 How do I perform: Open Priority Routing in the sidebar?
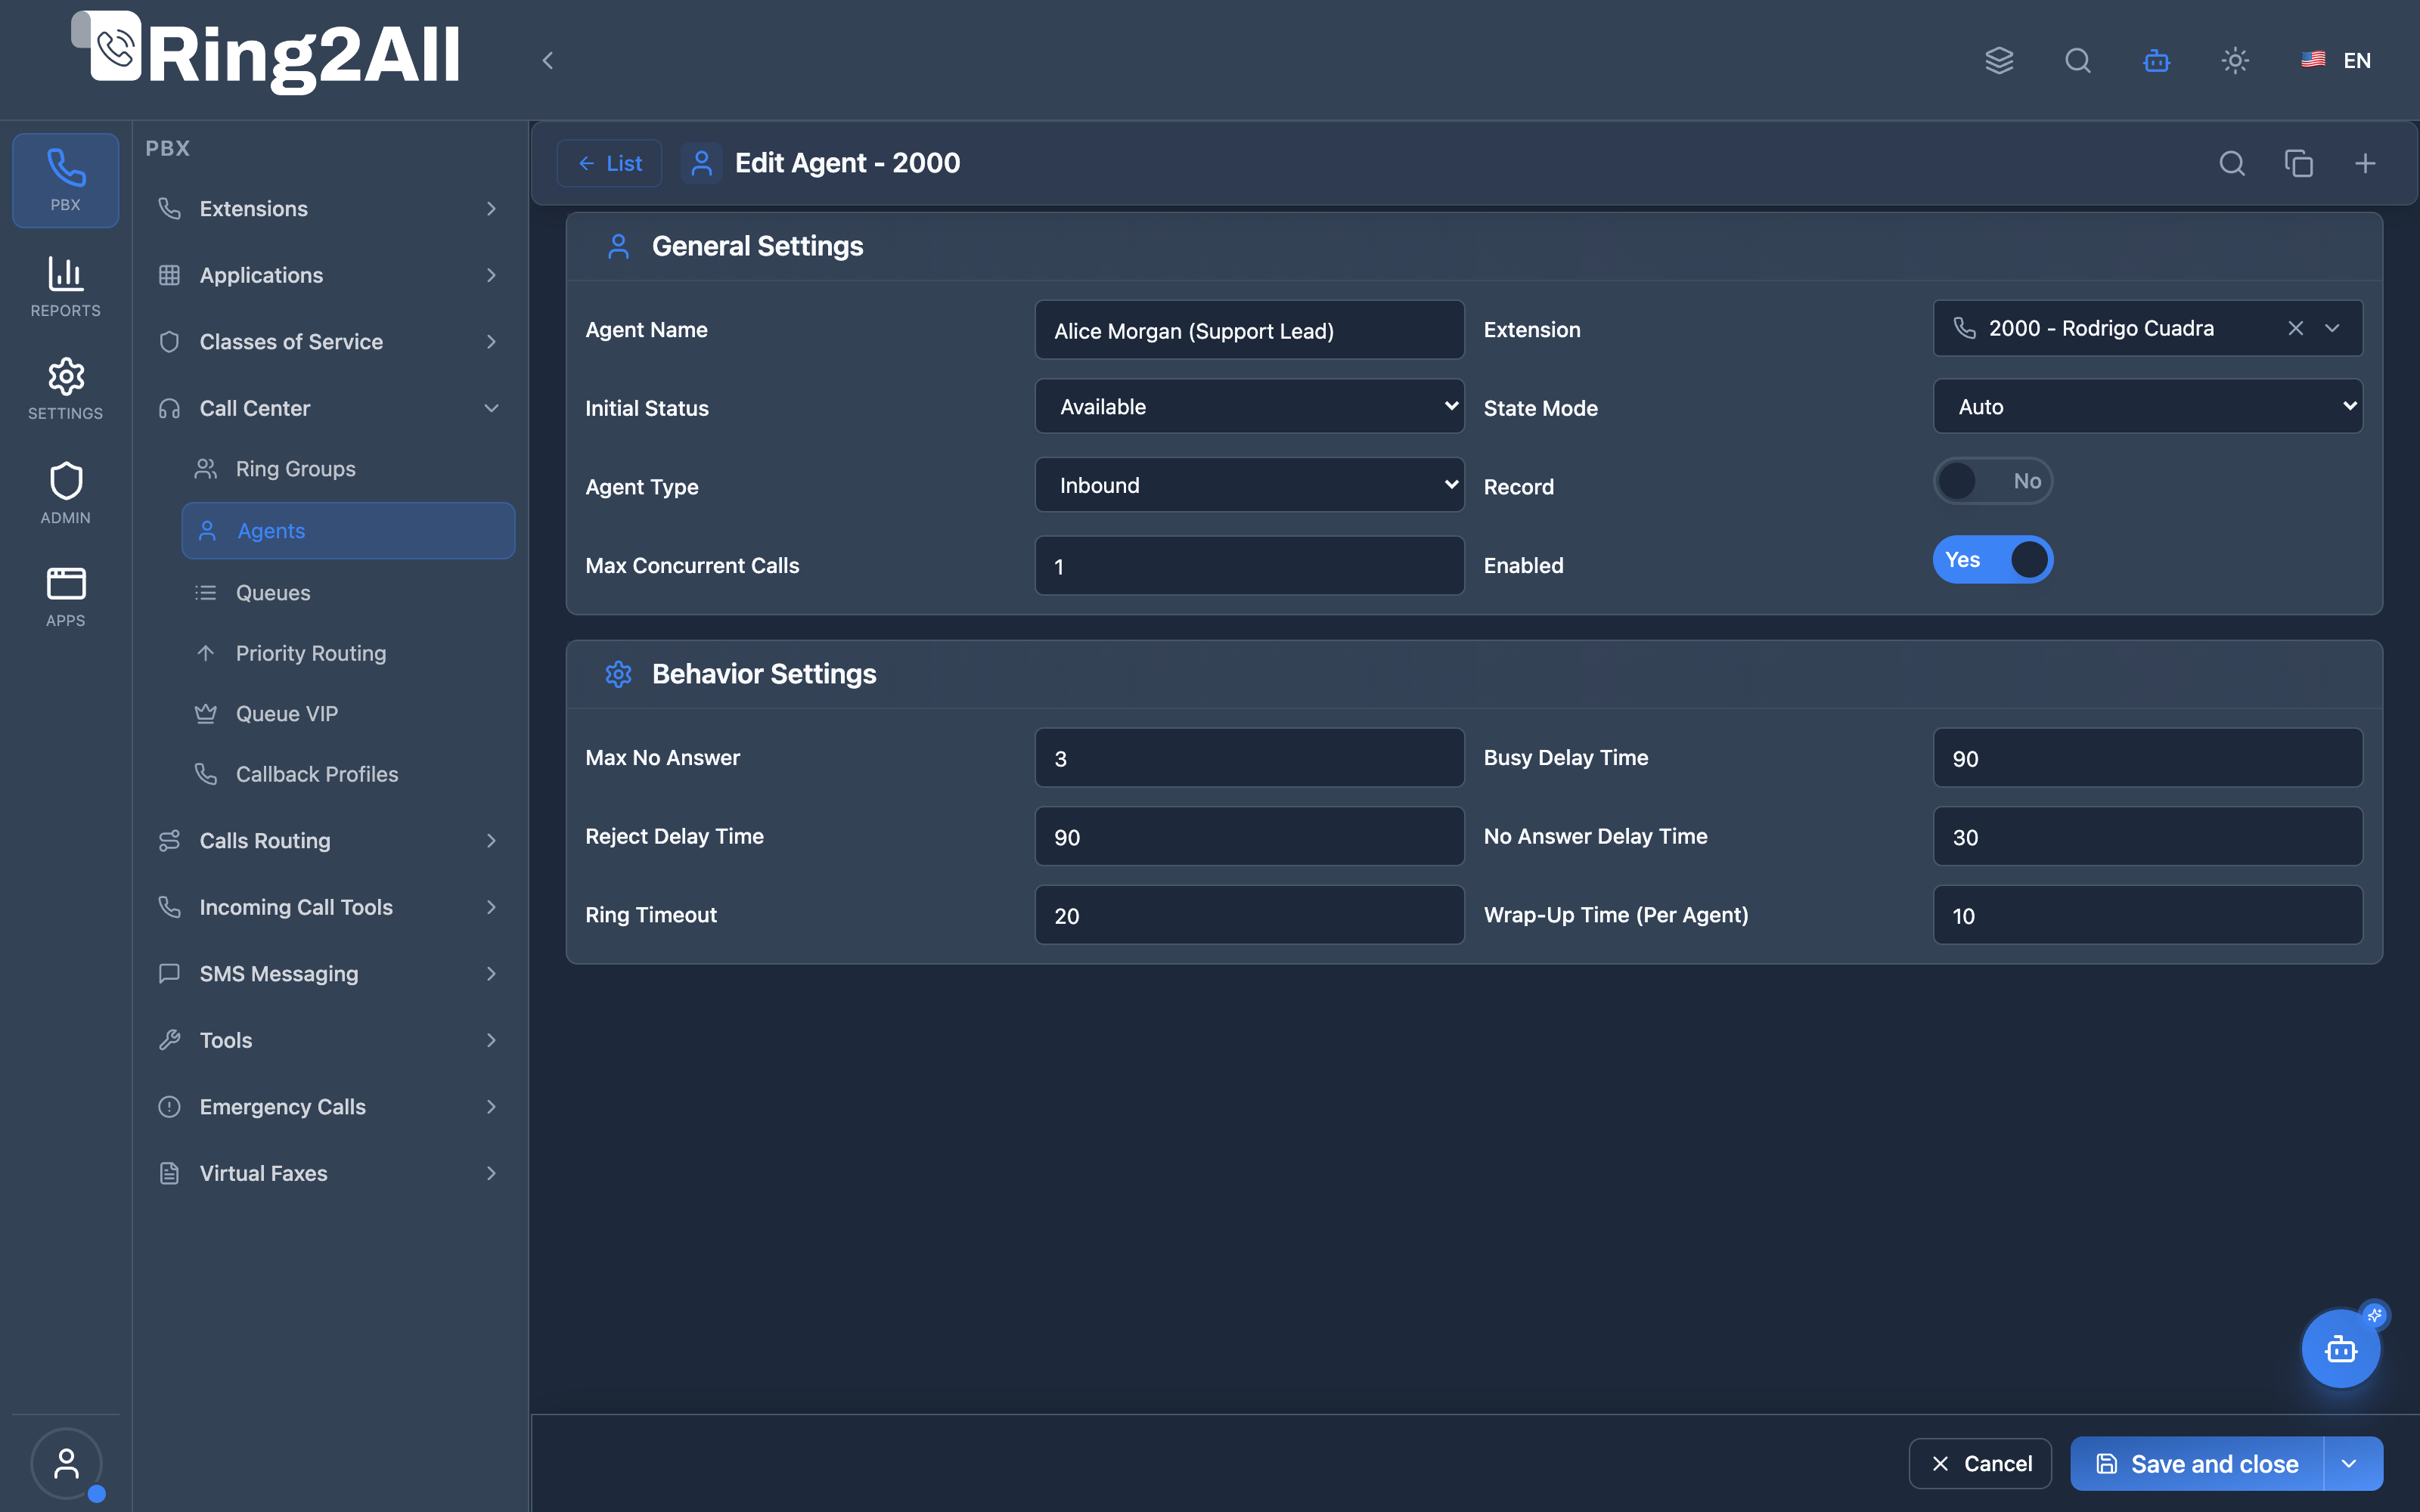pyautogui.click(x=348, y=653)
